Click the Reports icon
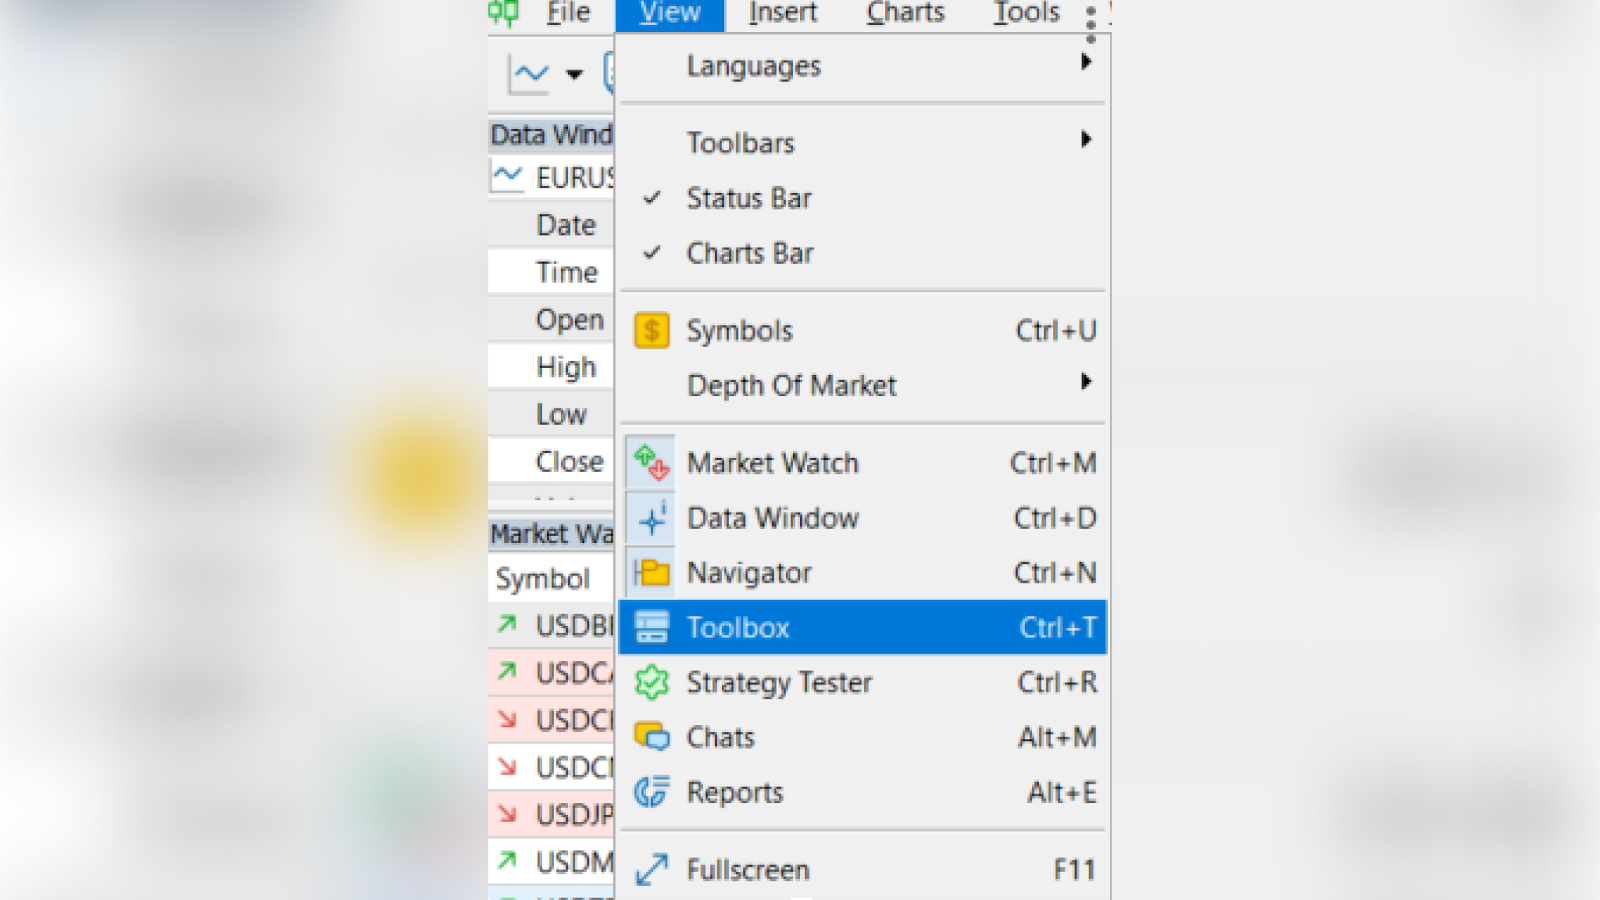 click(652, 792)
